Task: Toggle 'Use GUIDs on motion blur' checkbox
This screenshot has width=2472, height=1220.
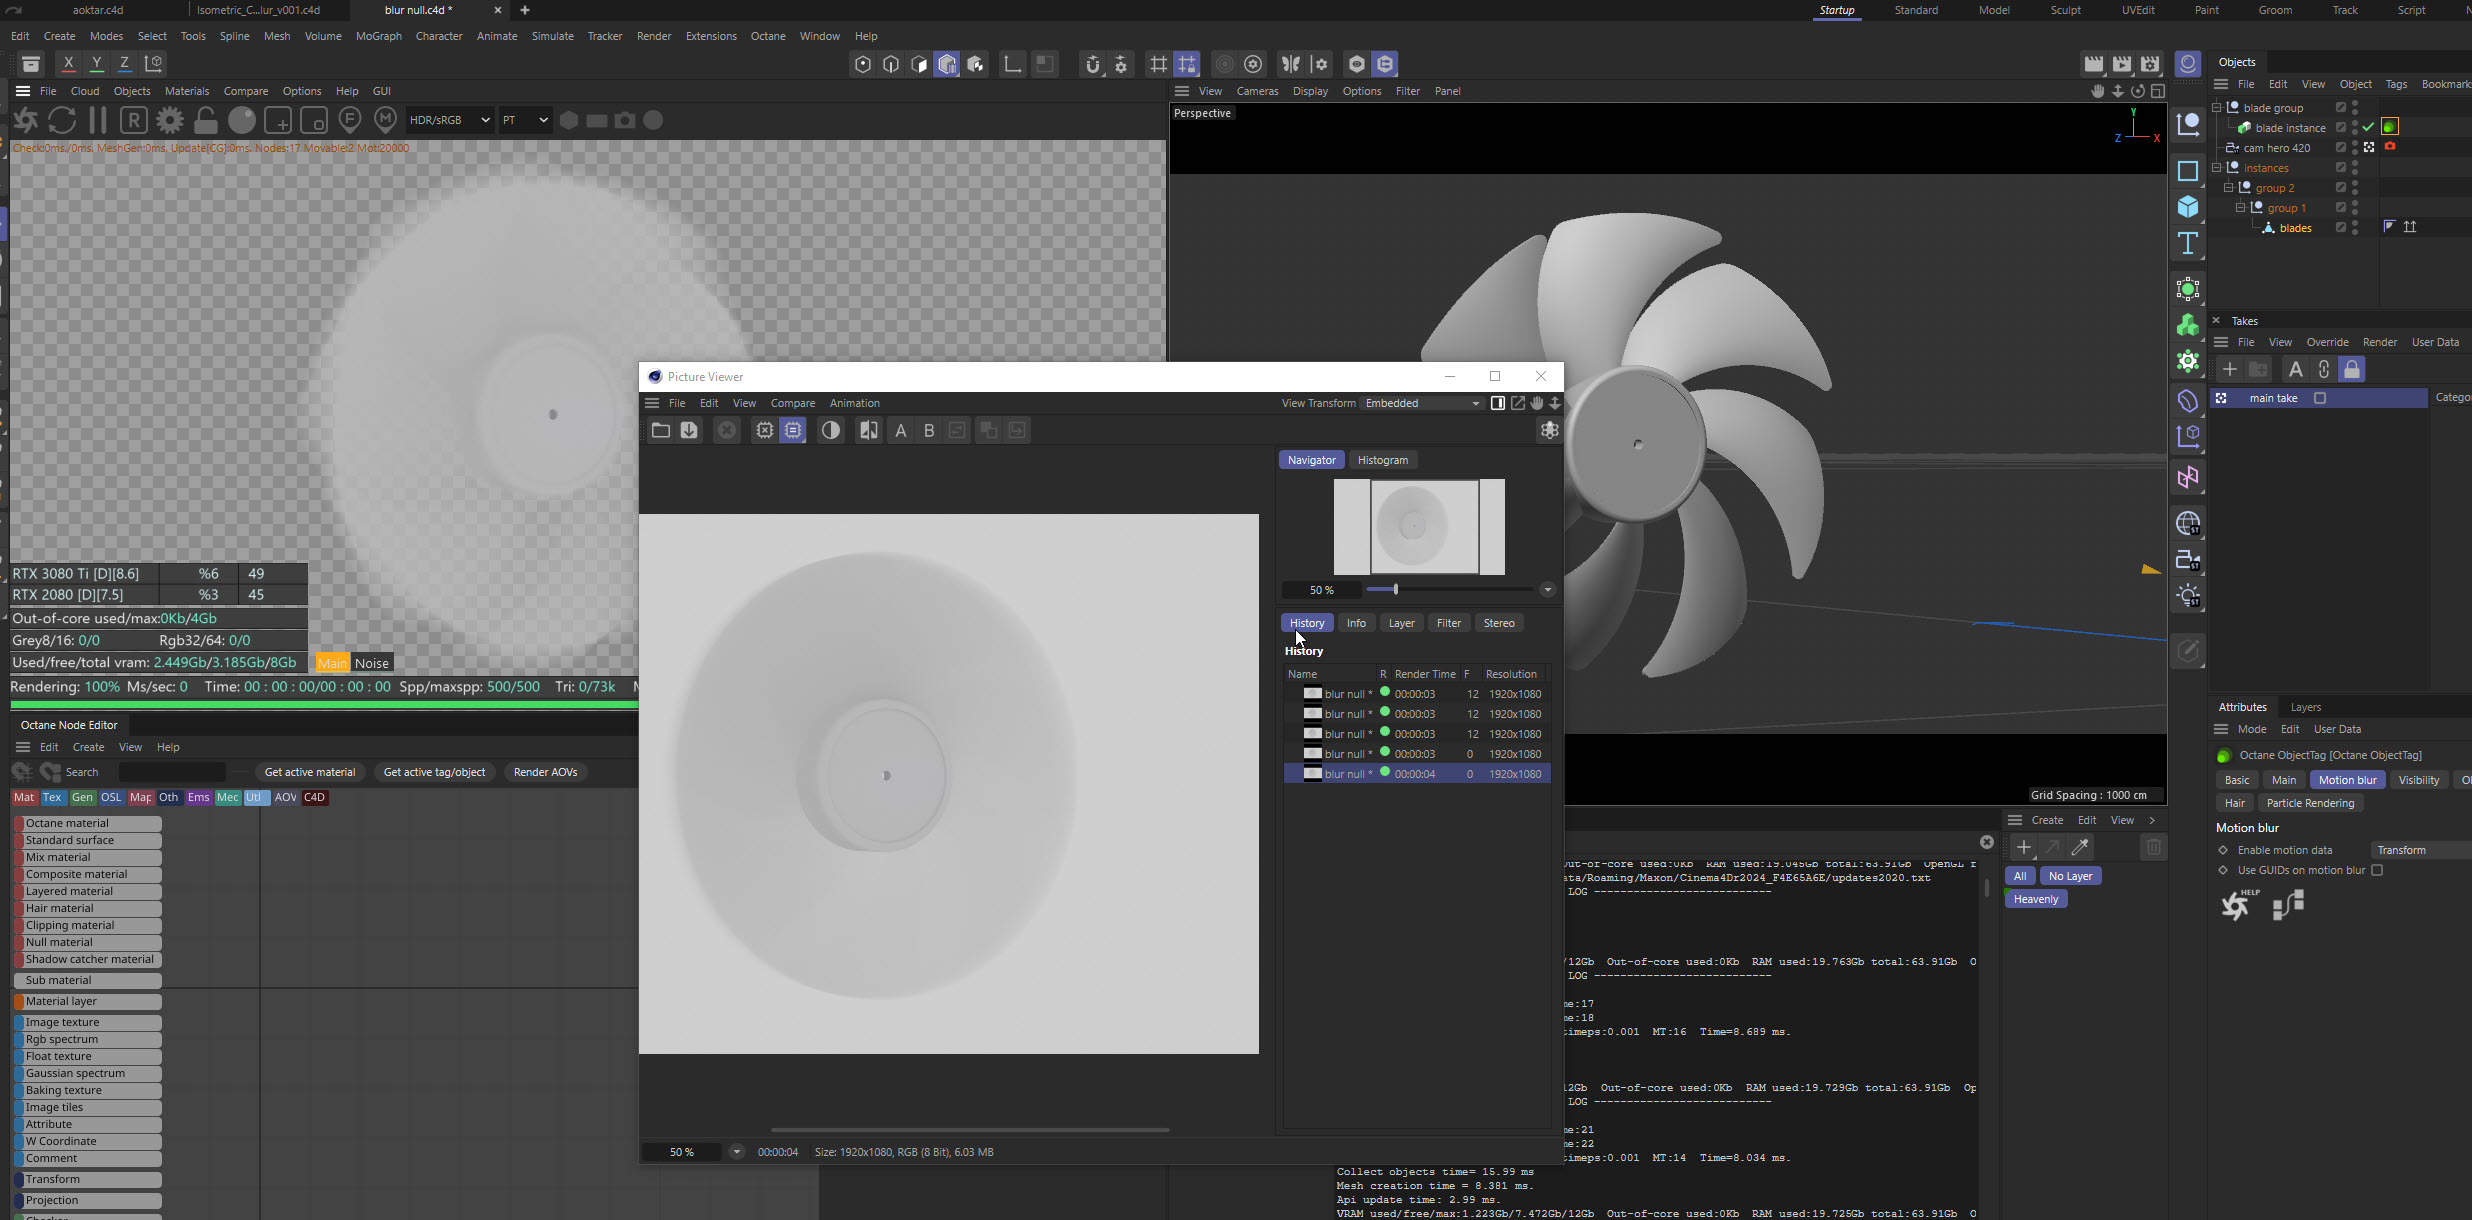Action: coord(2377,870)
